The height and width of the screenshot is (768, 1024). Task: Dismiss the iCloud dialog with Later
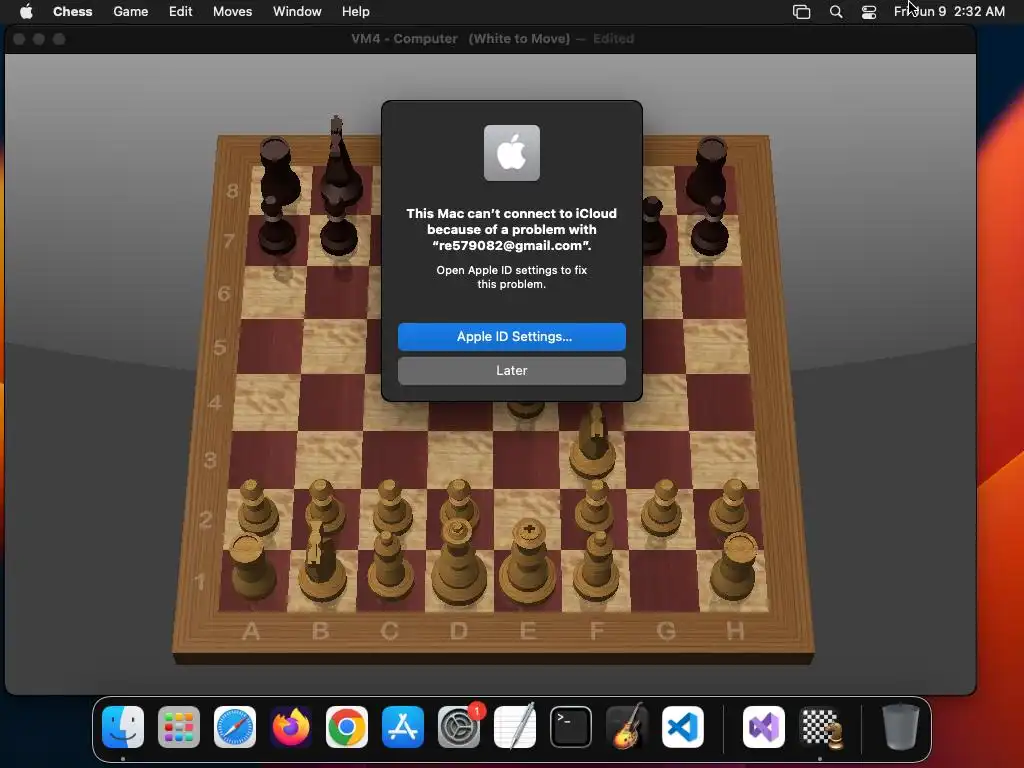click(511, 370)
